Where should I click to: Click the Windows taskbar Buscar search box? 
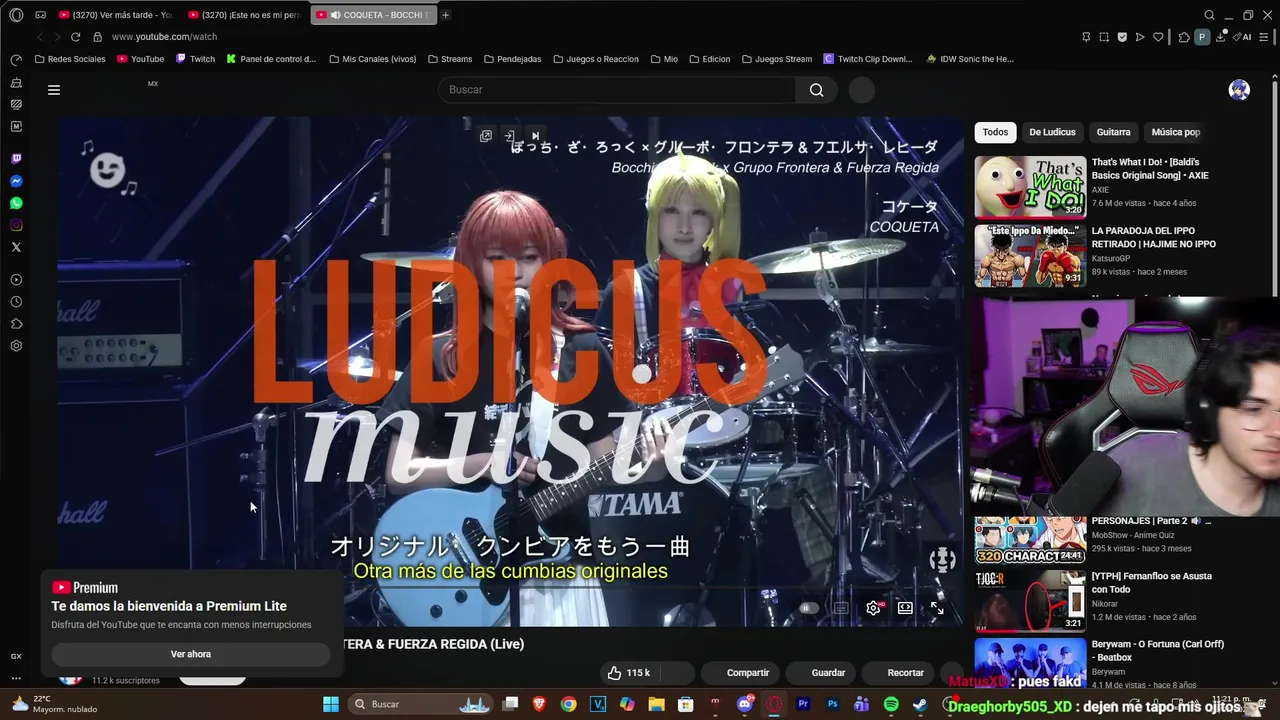420,704
